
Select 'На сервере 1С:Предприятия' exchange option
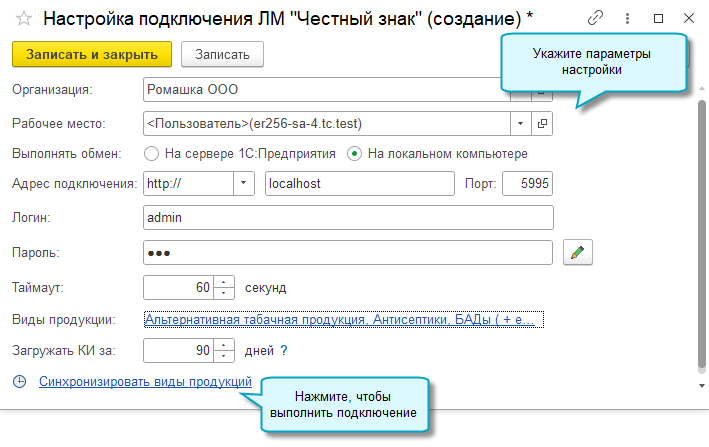(x=152, y=154)
